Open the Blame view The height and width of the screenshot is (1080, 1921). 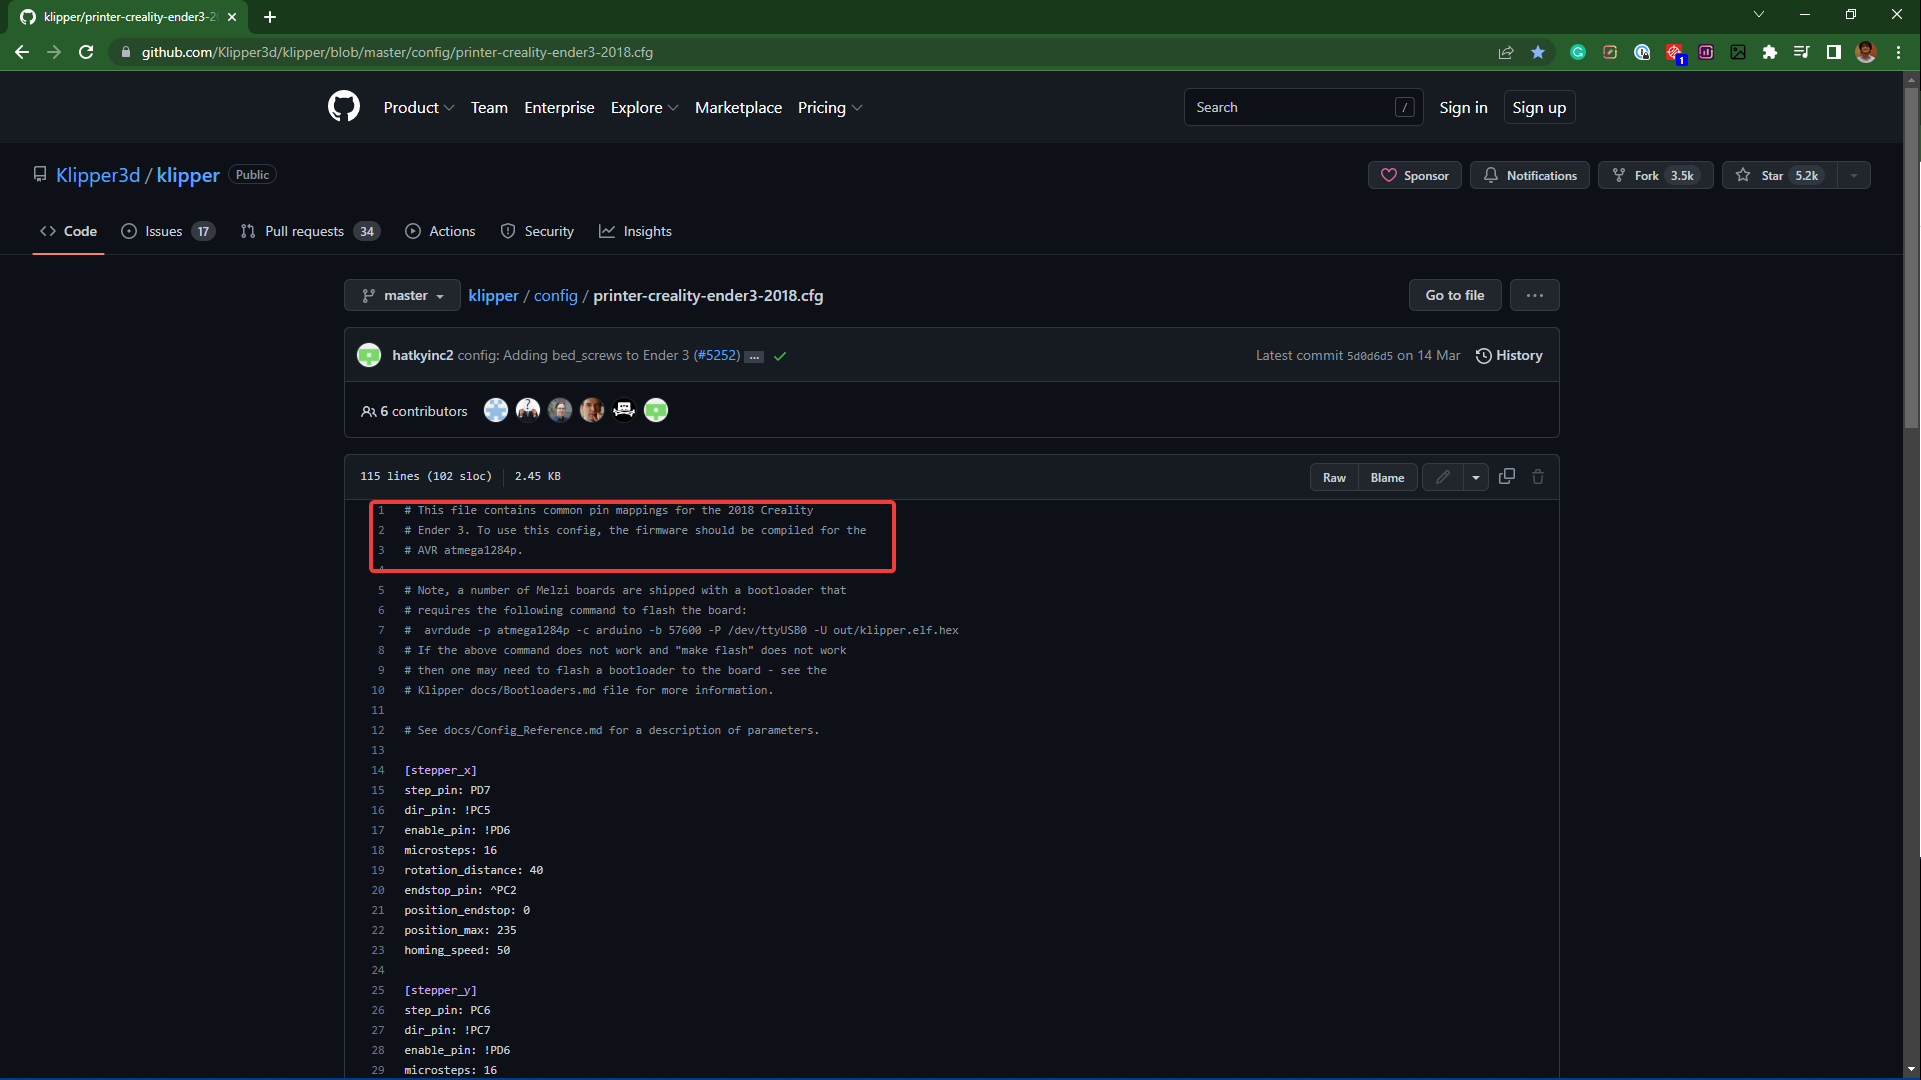click(1387, 477)
